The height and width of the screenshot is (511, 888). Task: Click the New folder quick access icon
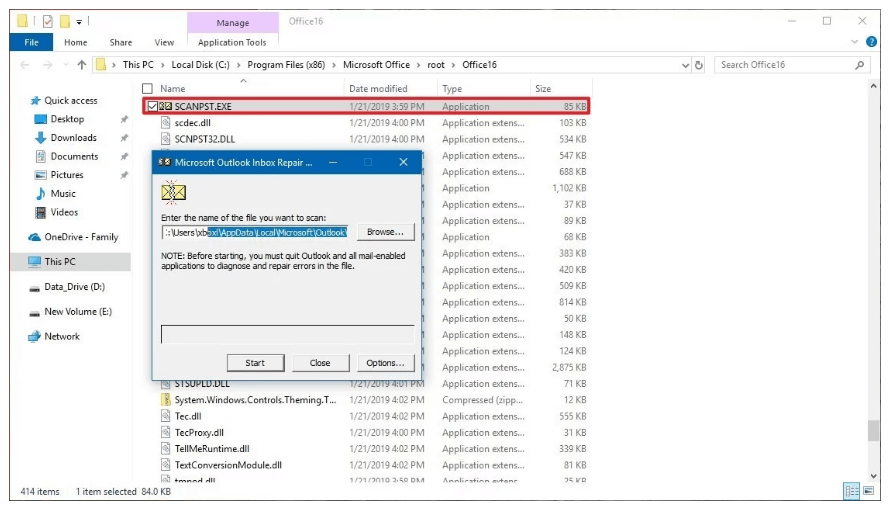(65, 22)
